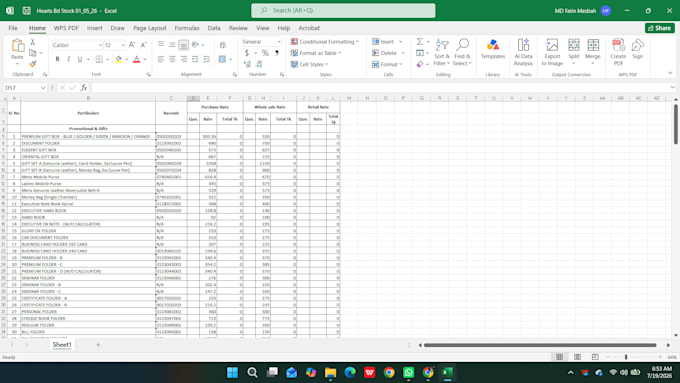Image resolution: width=680 pixels, height=383 pixels.
Task: Click the Find & Select button
Action: click(462, 52)
